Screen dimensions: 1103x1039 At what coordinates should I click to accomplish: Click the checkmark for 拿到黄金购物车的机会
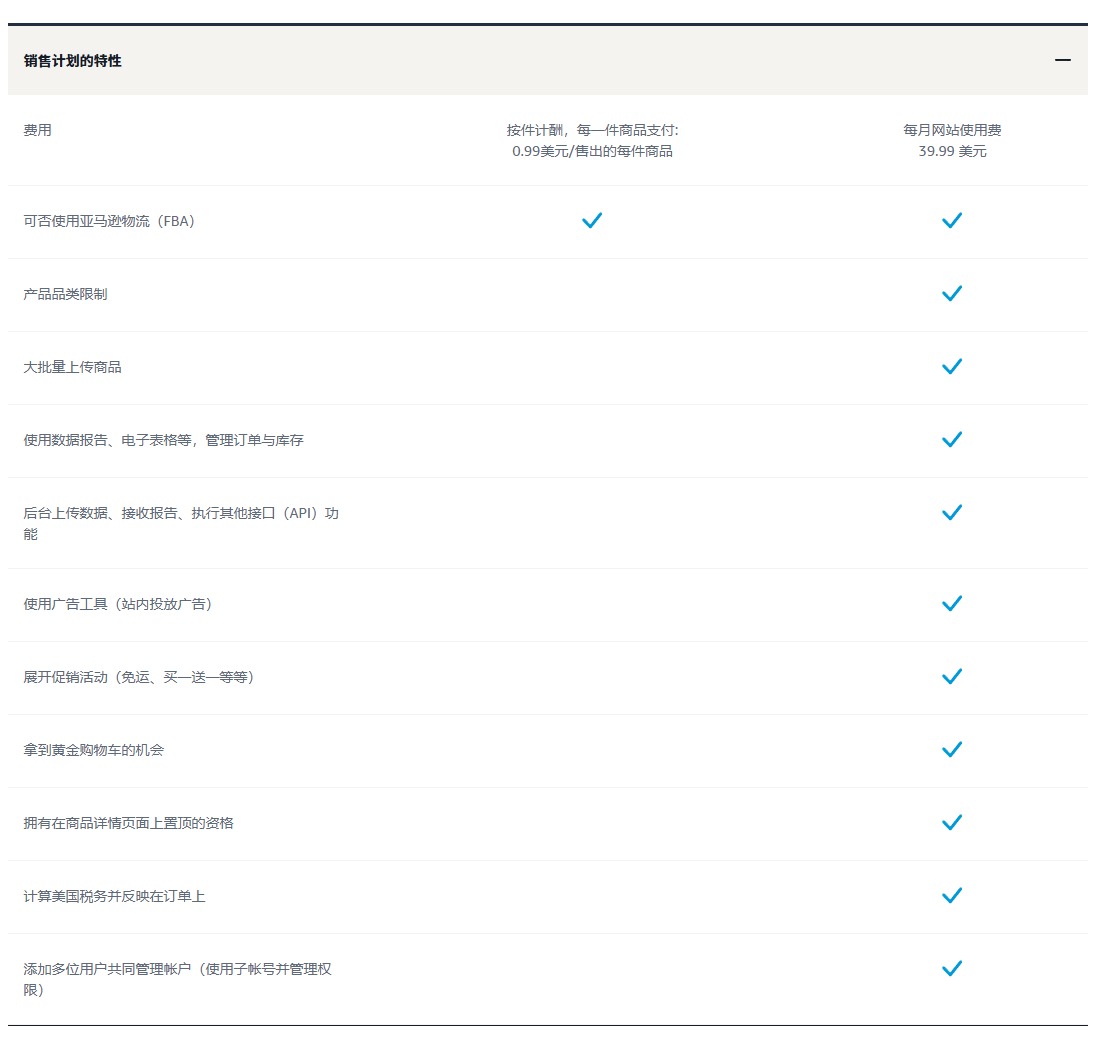pyautogui.click(x=952, y=749)
